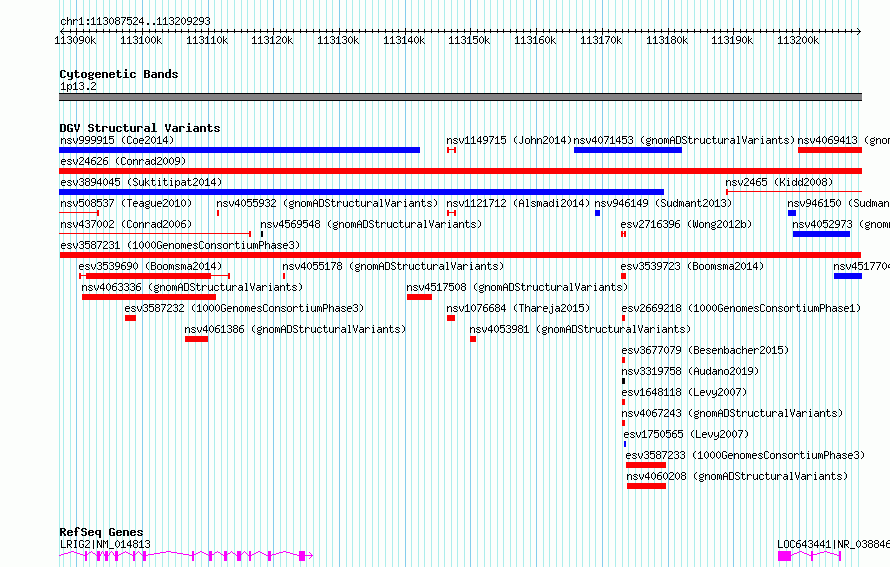Open the nsv4053981 (gnomADStructuralVariants) label
Viewport: 890px width, 567px height.
click(580, 329)
